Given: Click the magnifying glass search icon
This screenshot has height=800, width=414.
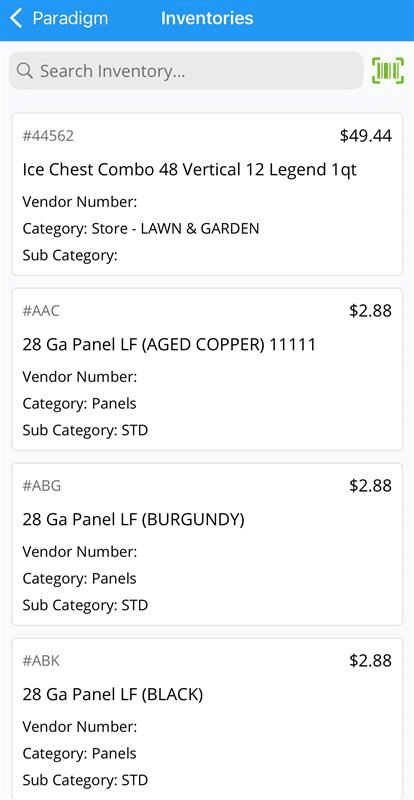Looking at the screenshot, I should (25, 70).
